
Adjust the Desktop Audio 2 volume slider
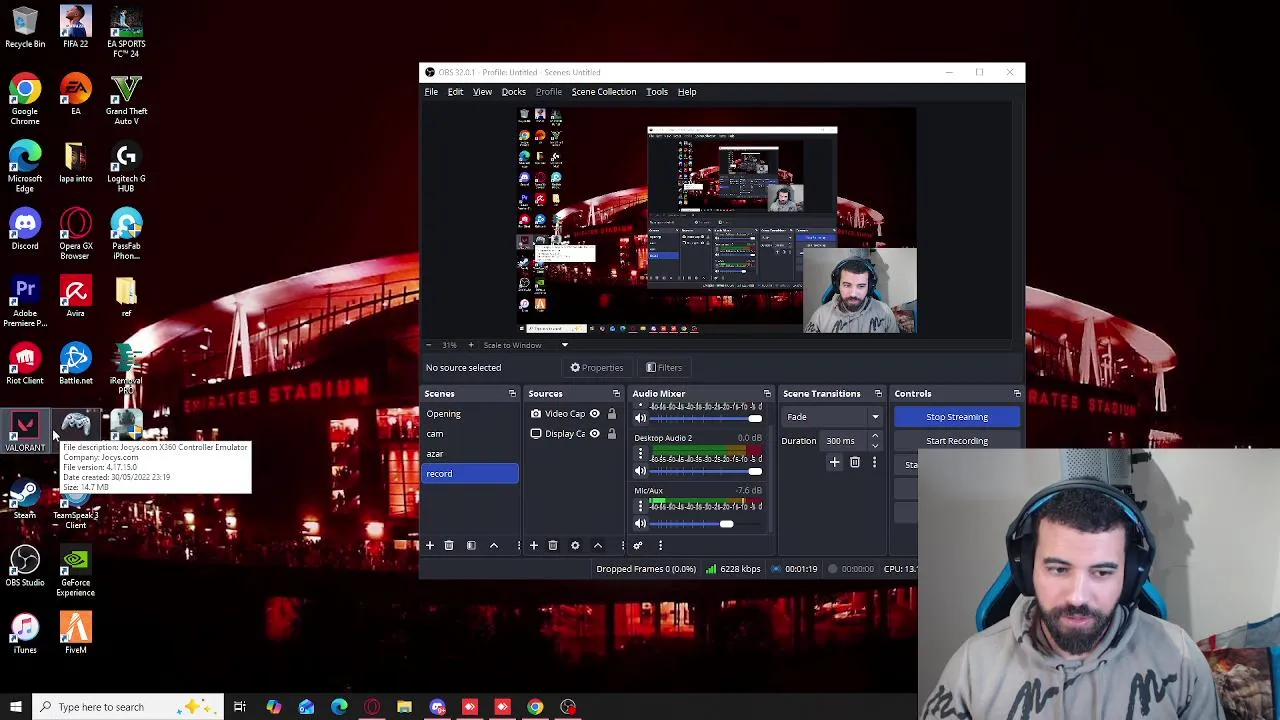(706, 471)
